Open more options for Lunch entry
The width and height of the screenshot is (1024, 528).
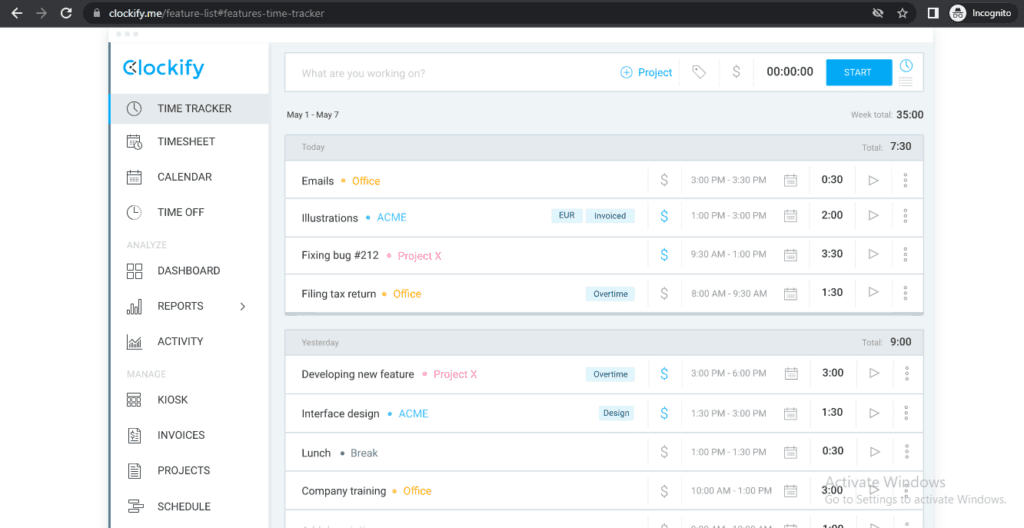coord(905,452)
